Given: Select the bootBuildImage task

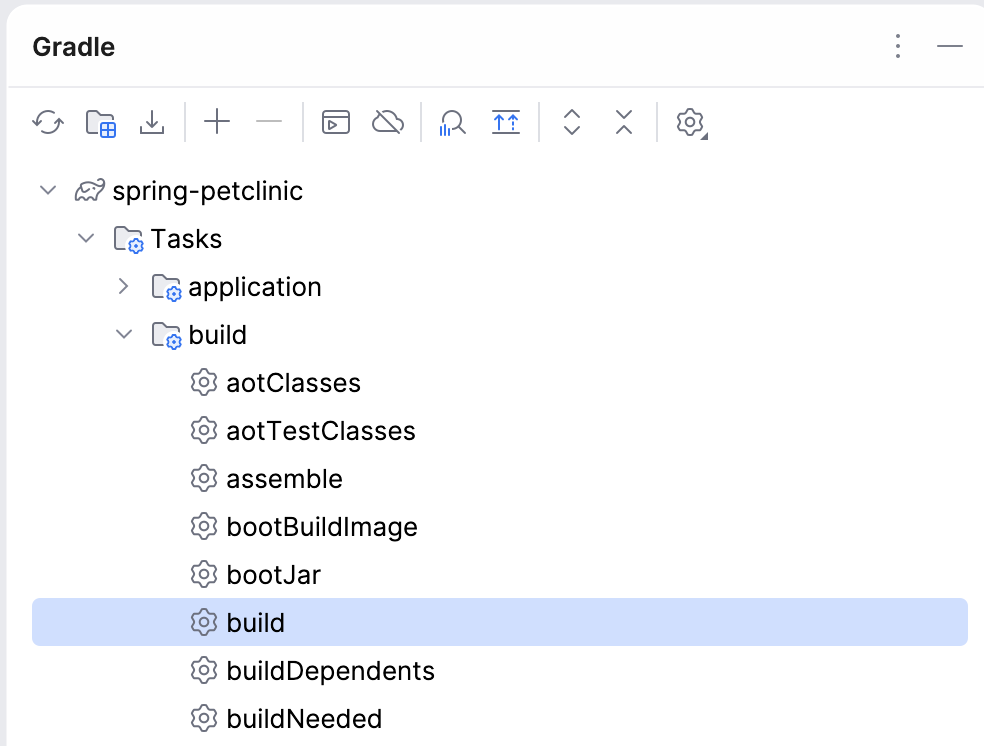Looking at the screenshot, I should 322,527.
